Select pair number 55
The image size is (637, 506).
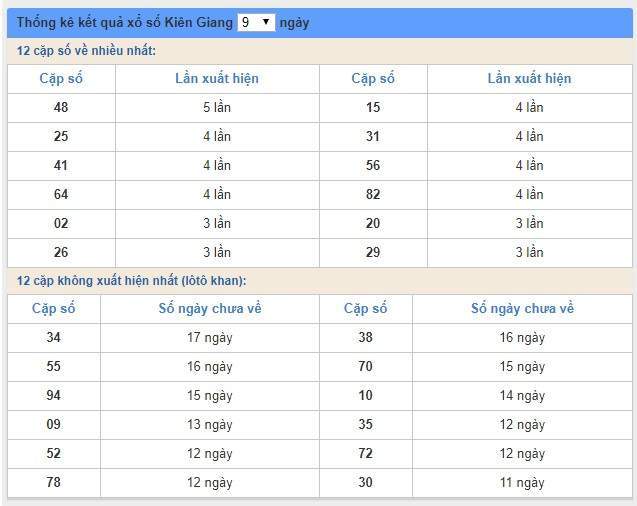click(54, 366)
